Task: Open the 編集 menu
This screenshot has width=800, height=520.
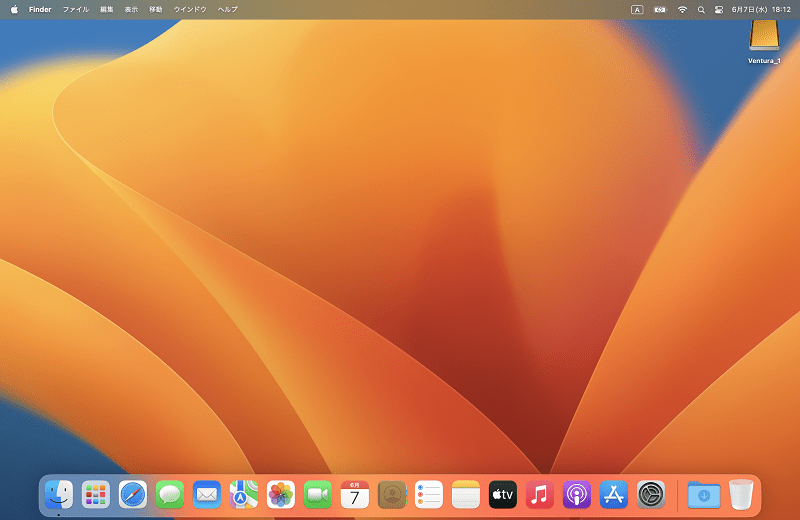Action: click(x=107, y=9)
